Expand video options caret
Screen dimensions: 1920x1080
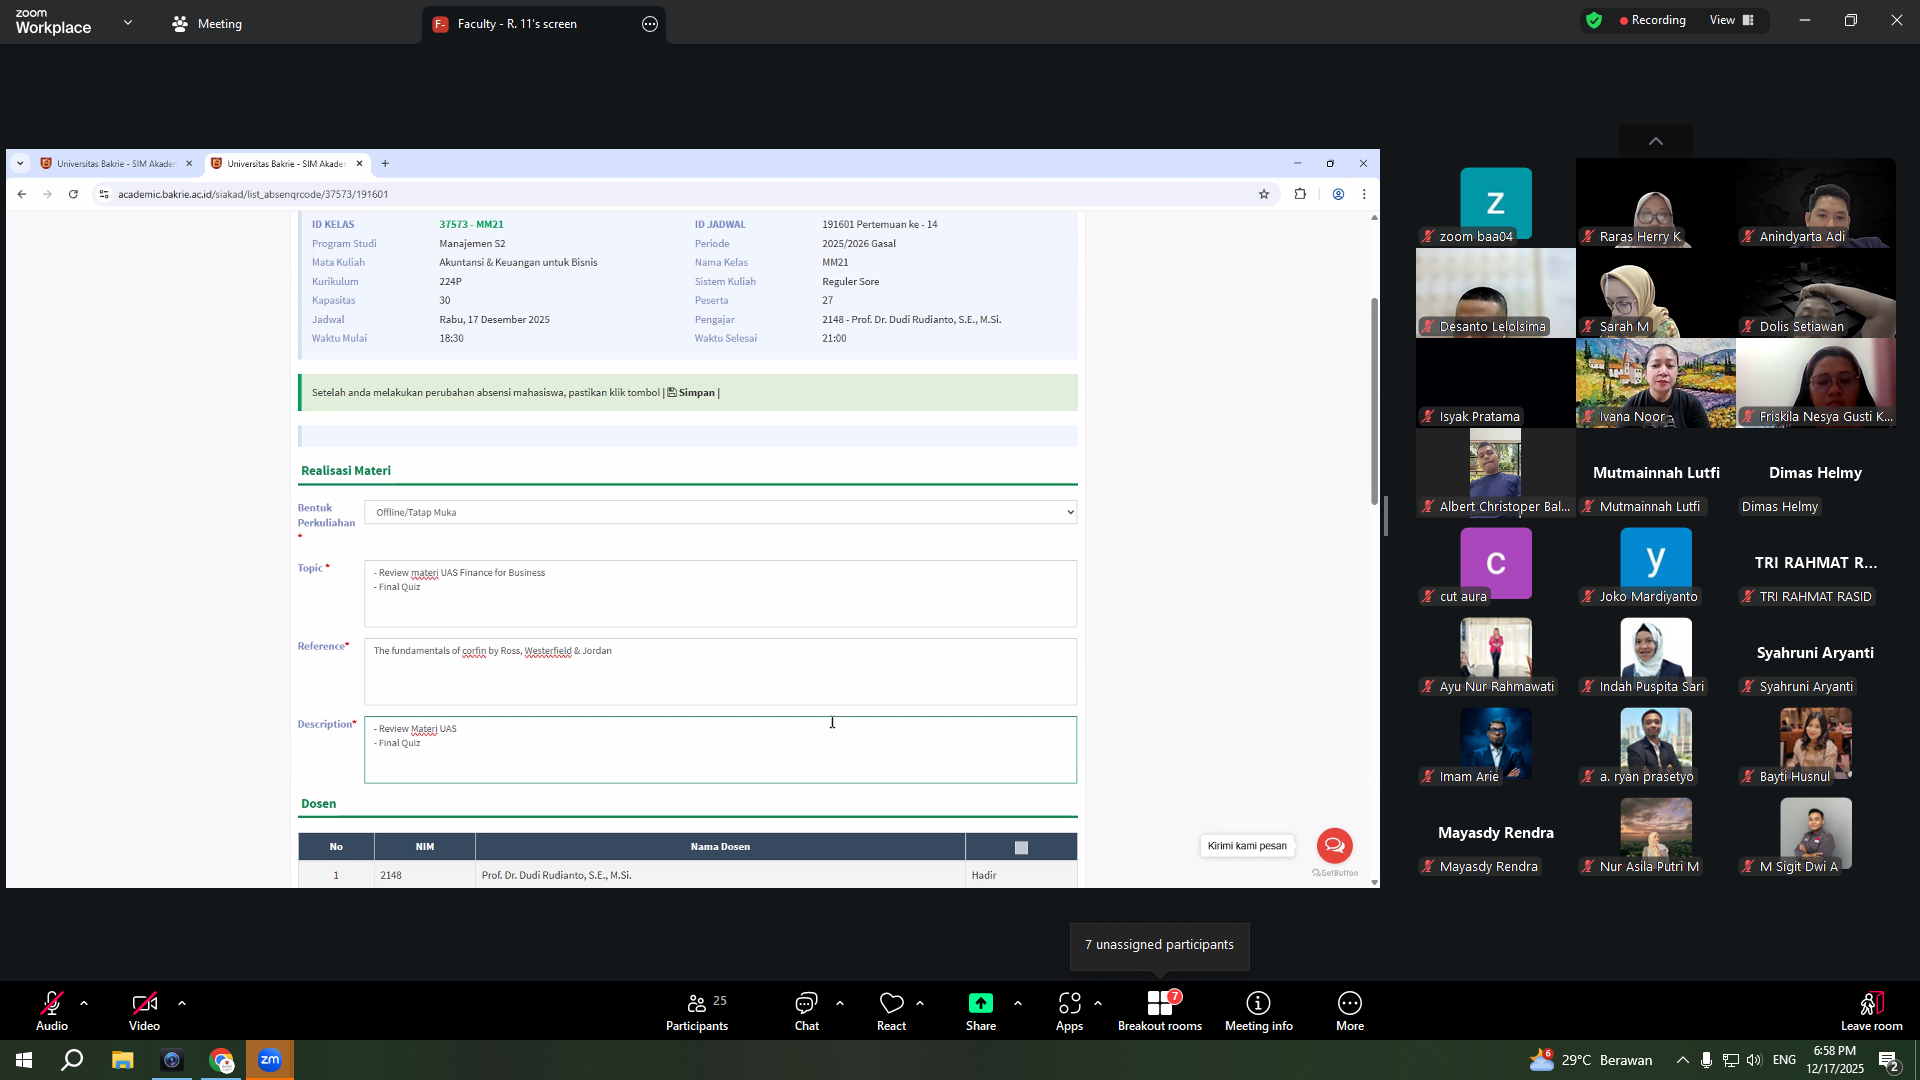(x=182, y=1003)
